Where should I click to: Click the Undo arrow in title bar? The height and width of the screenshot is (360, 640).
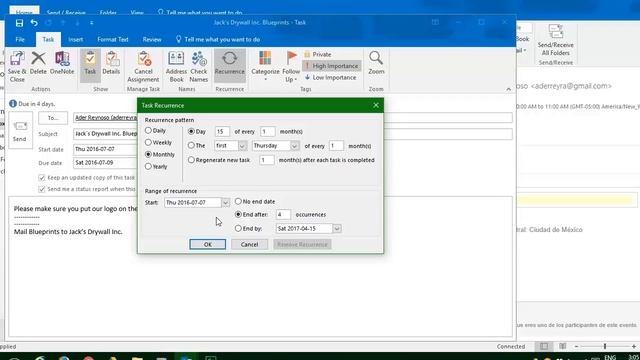pos(34,23)
